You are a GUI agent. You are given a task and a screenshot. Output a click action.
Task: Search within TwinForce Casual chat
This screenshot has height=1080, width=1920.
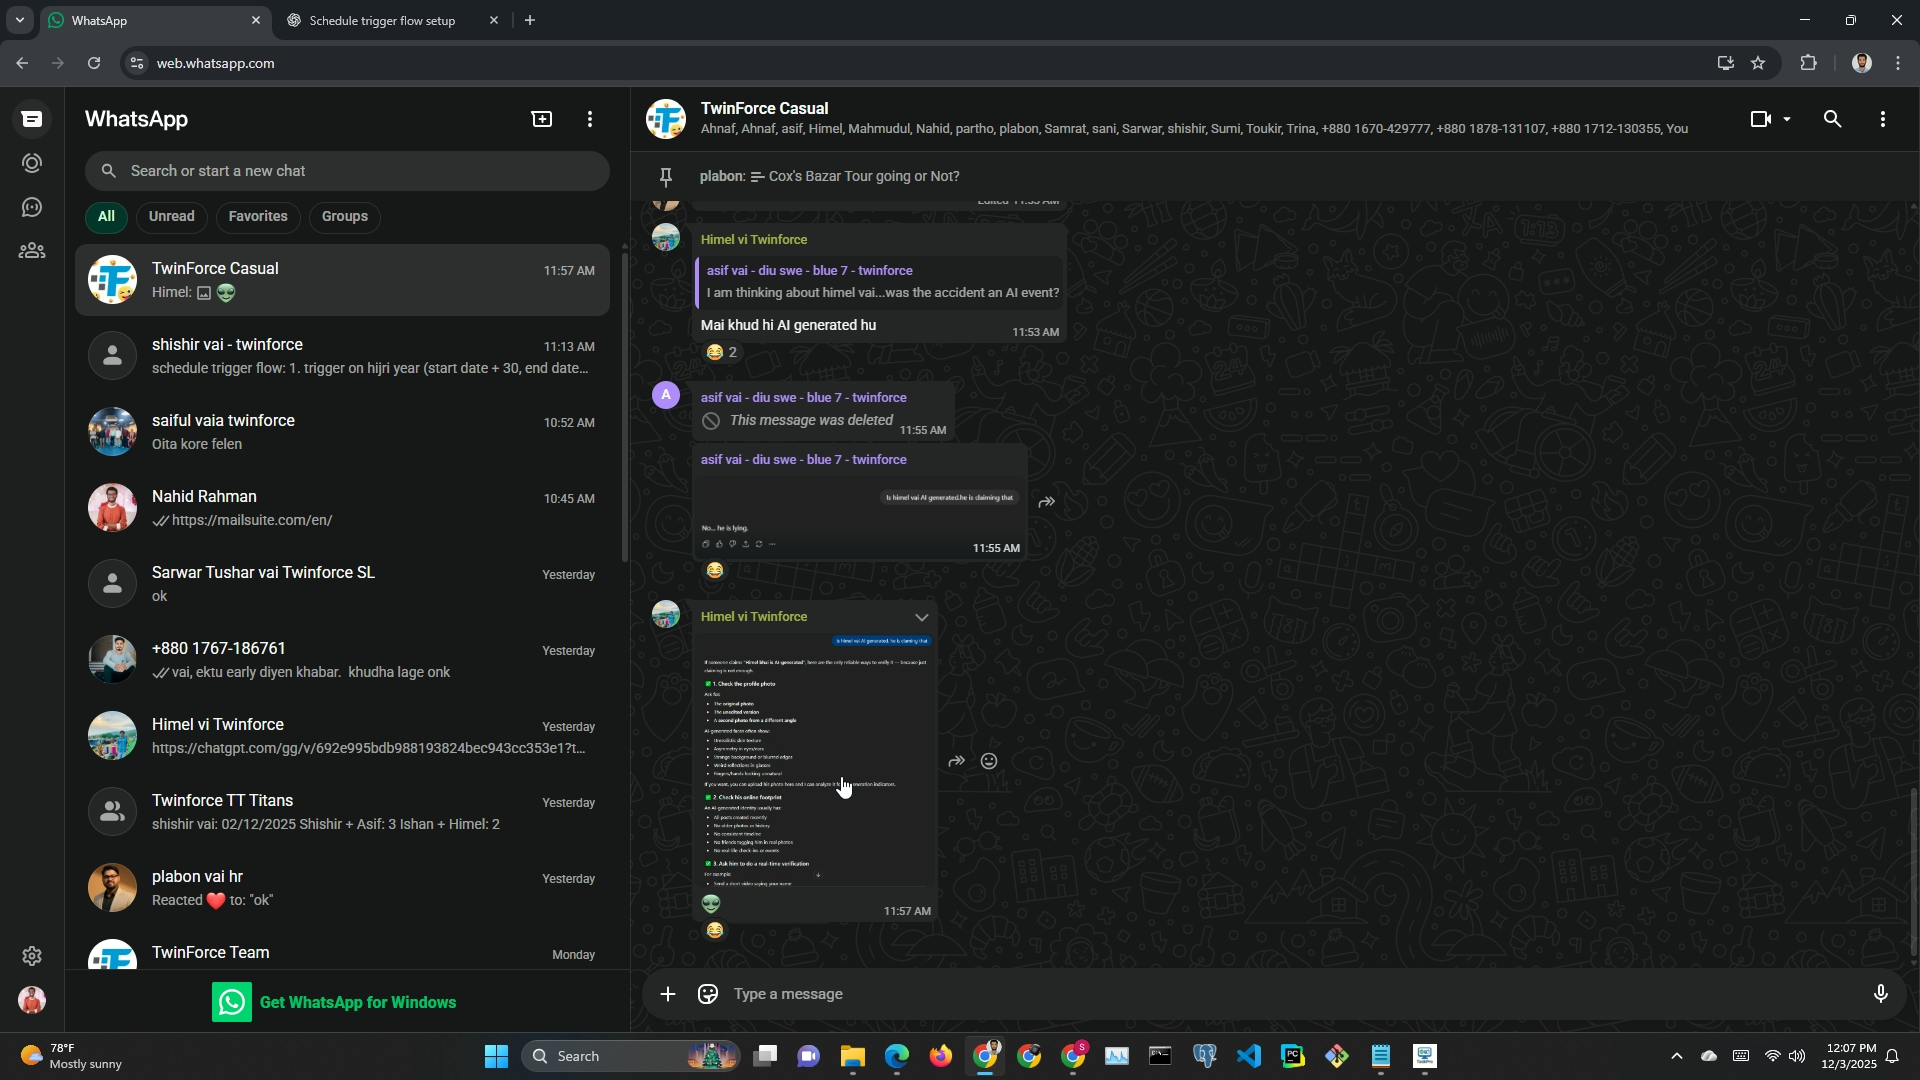click(1832, 119)
